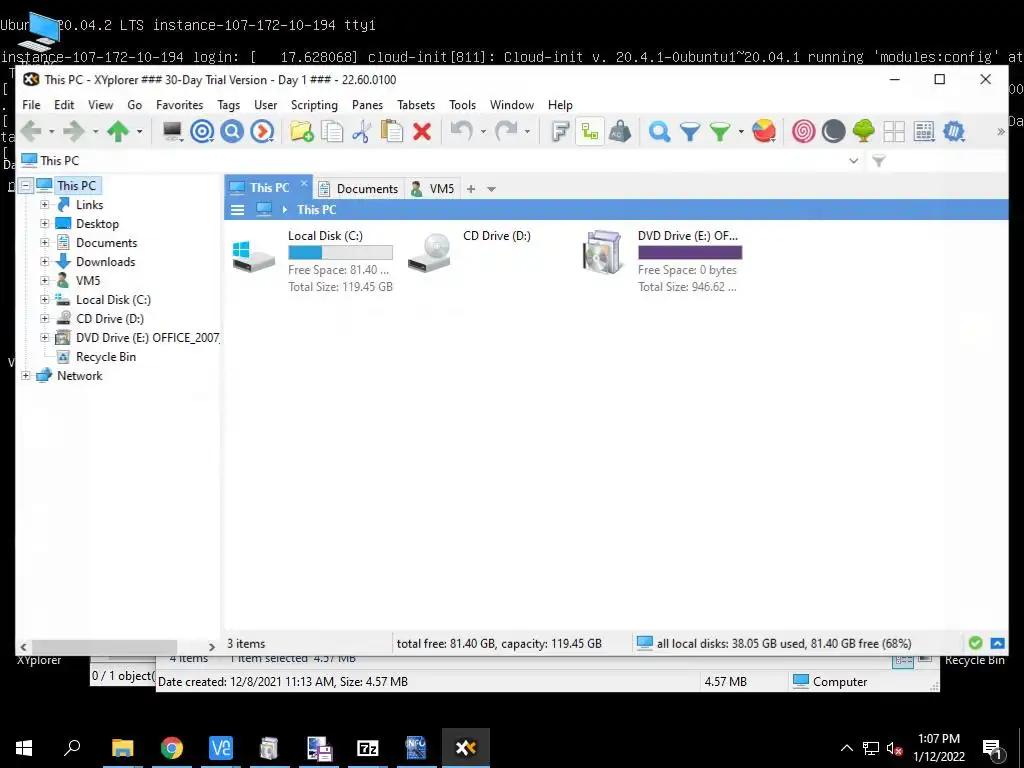
Task: Open the Windows Start menu
Action: point(24,748)
